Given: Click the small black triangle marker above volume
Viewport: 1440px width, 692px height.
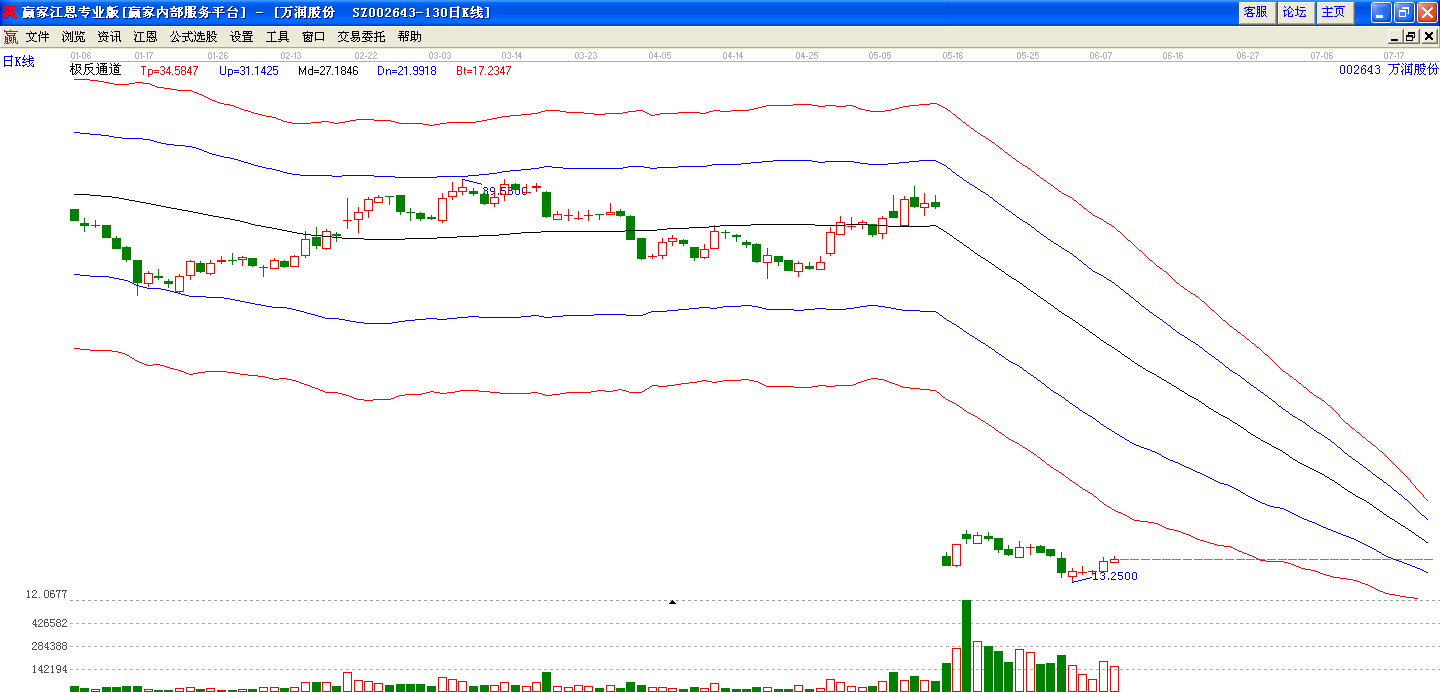Looking at the screenshot, I should coord(672,602).
